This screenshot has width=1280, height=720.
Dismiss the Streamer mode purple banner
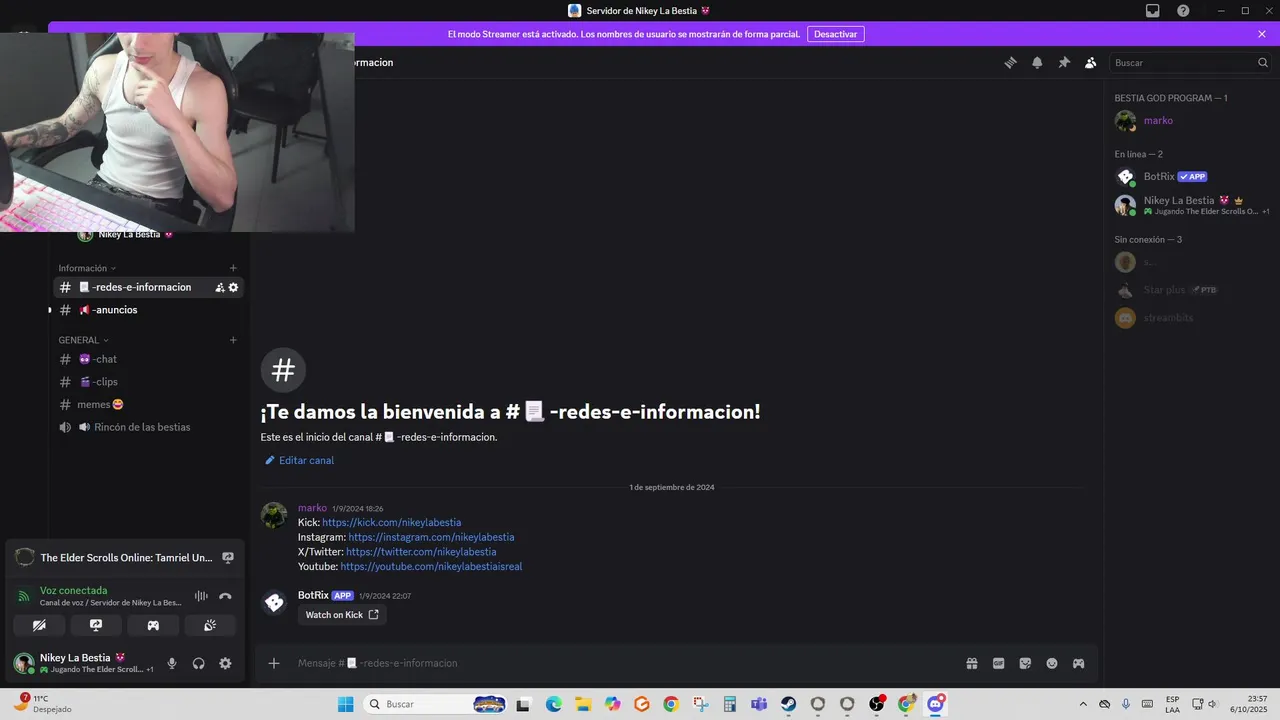pyautogui.click(x=1262, y=34)
